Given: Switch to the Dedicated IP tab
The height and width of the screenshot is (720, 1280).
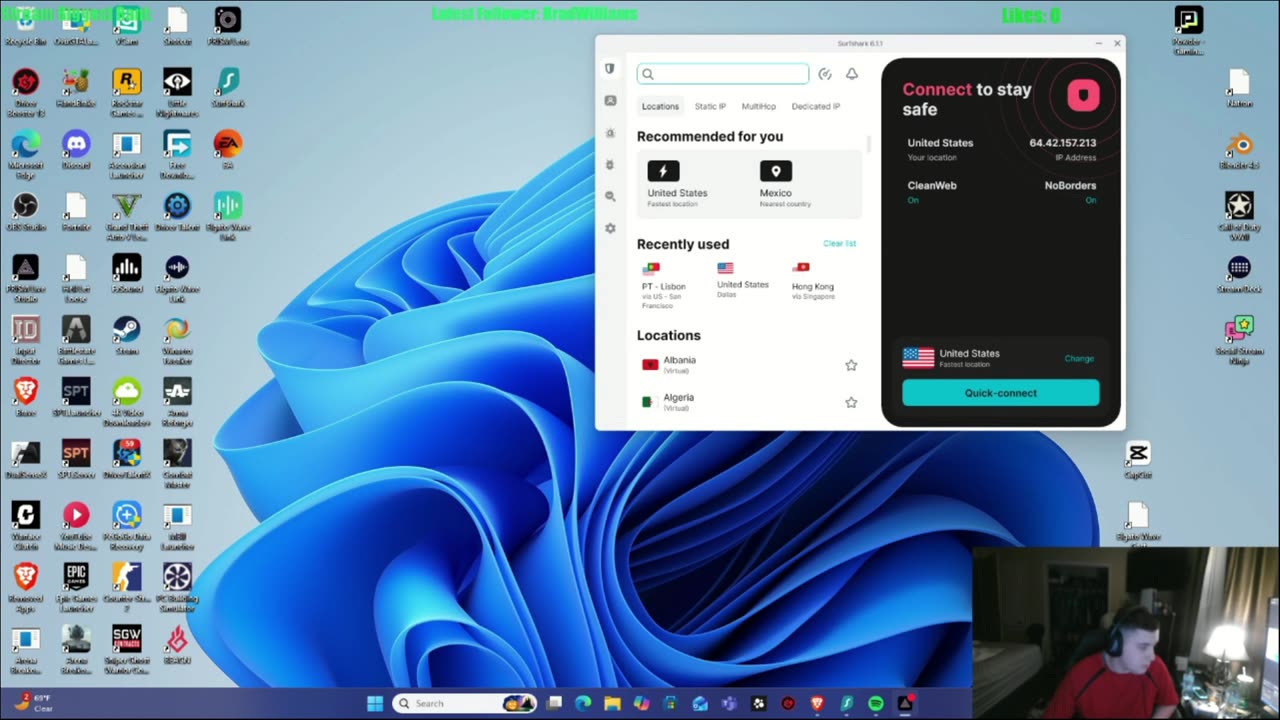Looking at the screenshot, I should tap(816, 106).
